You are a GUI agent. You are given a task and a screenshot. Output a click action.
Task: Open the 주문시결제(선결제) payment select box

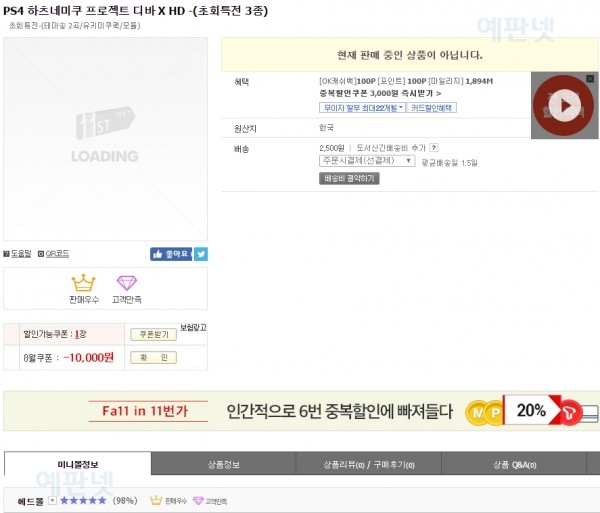coord(367,161)
